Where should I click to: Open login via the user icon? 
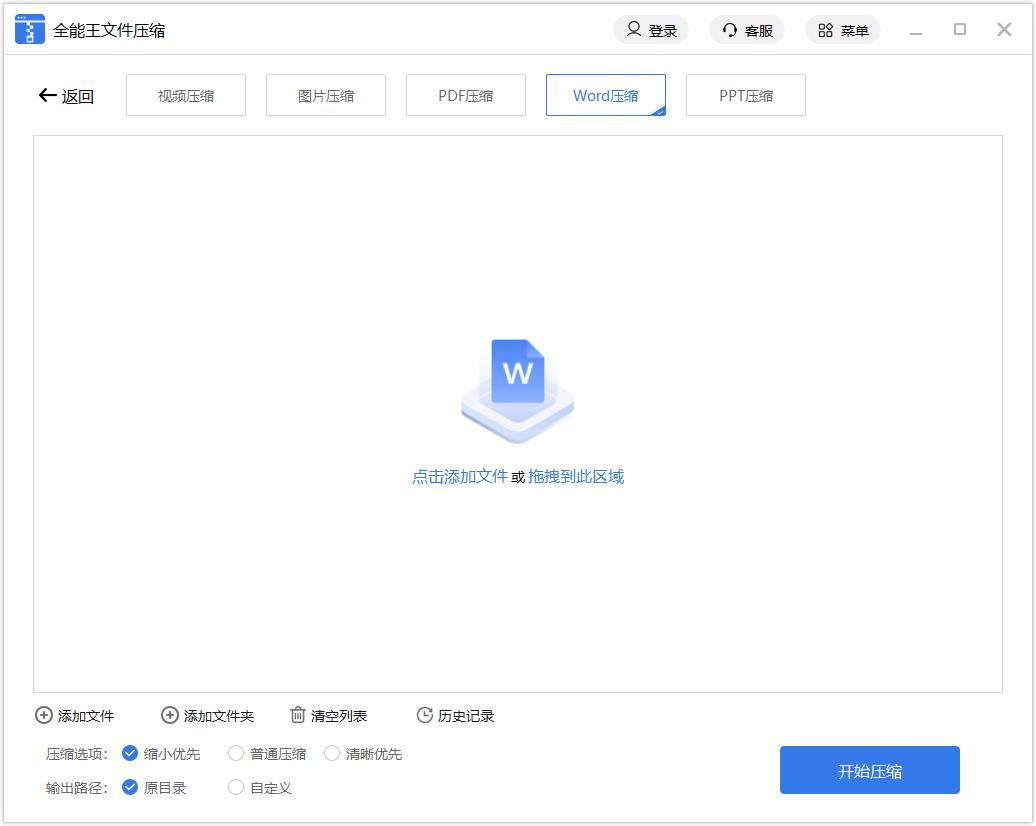click(x=634, y=30)
